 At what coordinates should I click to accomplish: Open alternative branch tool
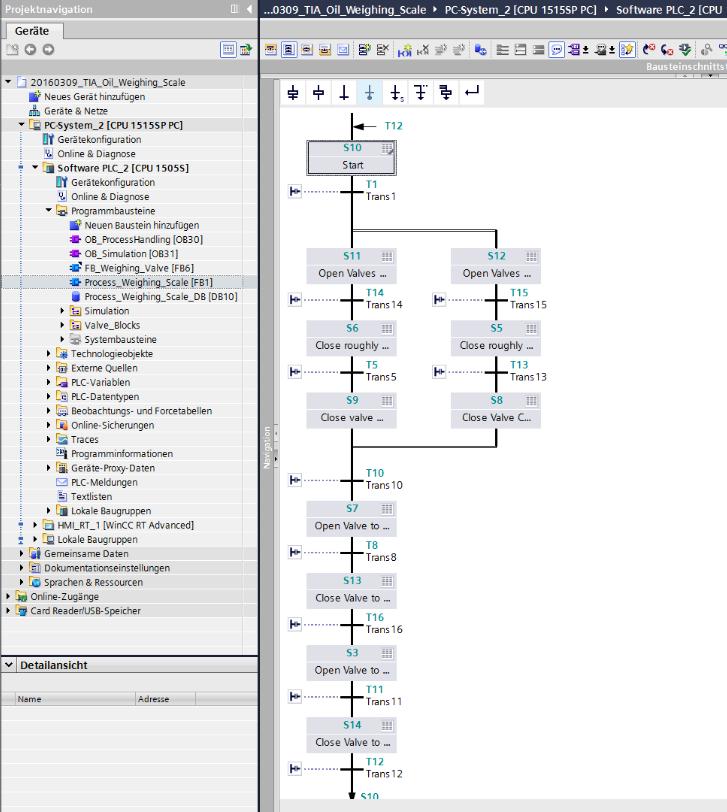pos(420,93)
